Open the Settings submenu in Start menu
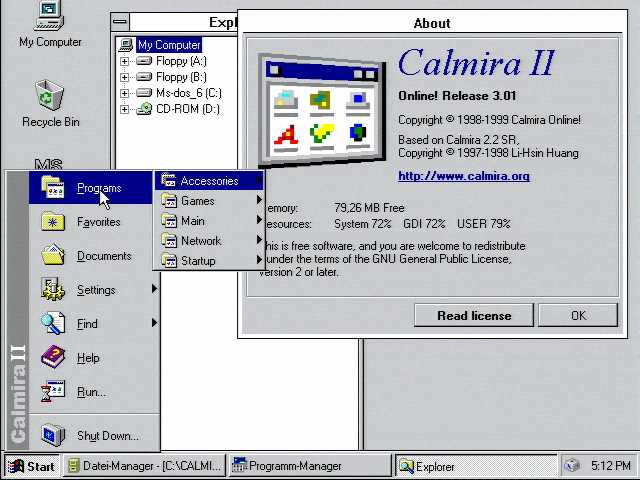640x480 pixels. 96,290
